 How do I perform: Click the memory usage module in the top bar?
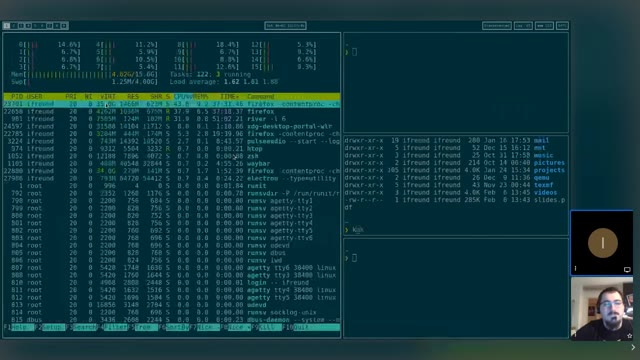(544, 26)
